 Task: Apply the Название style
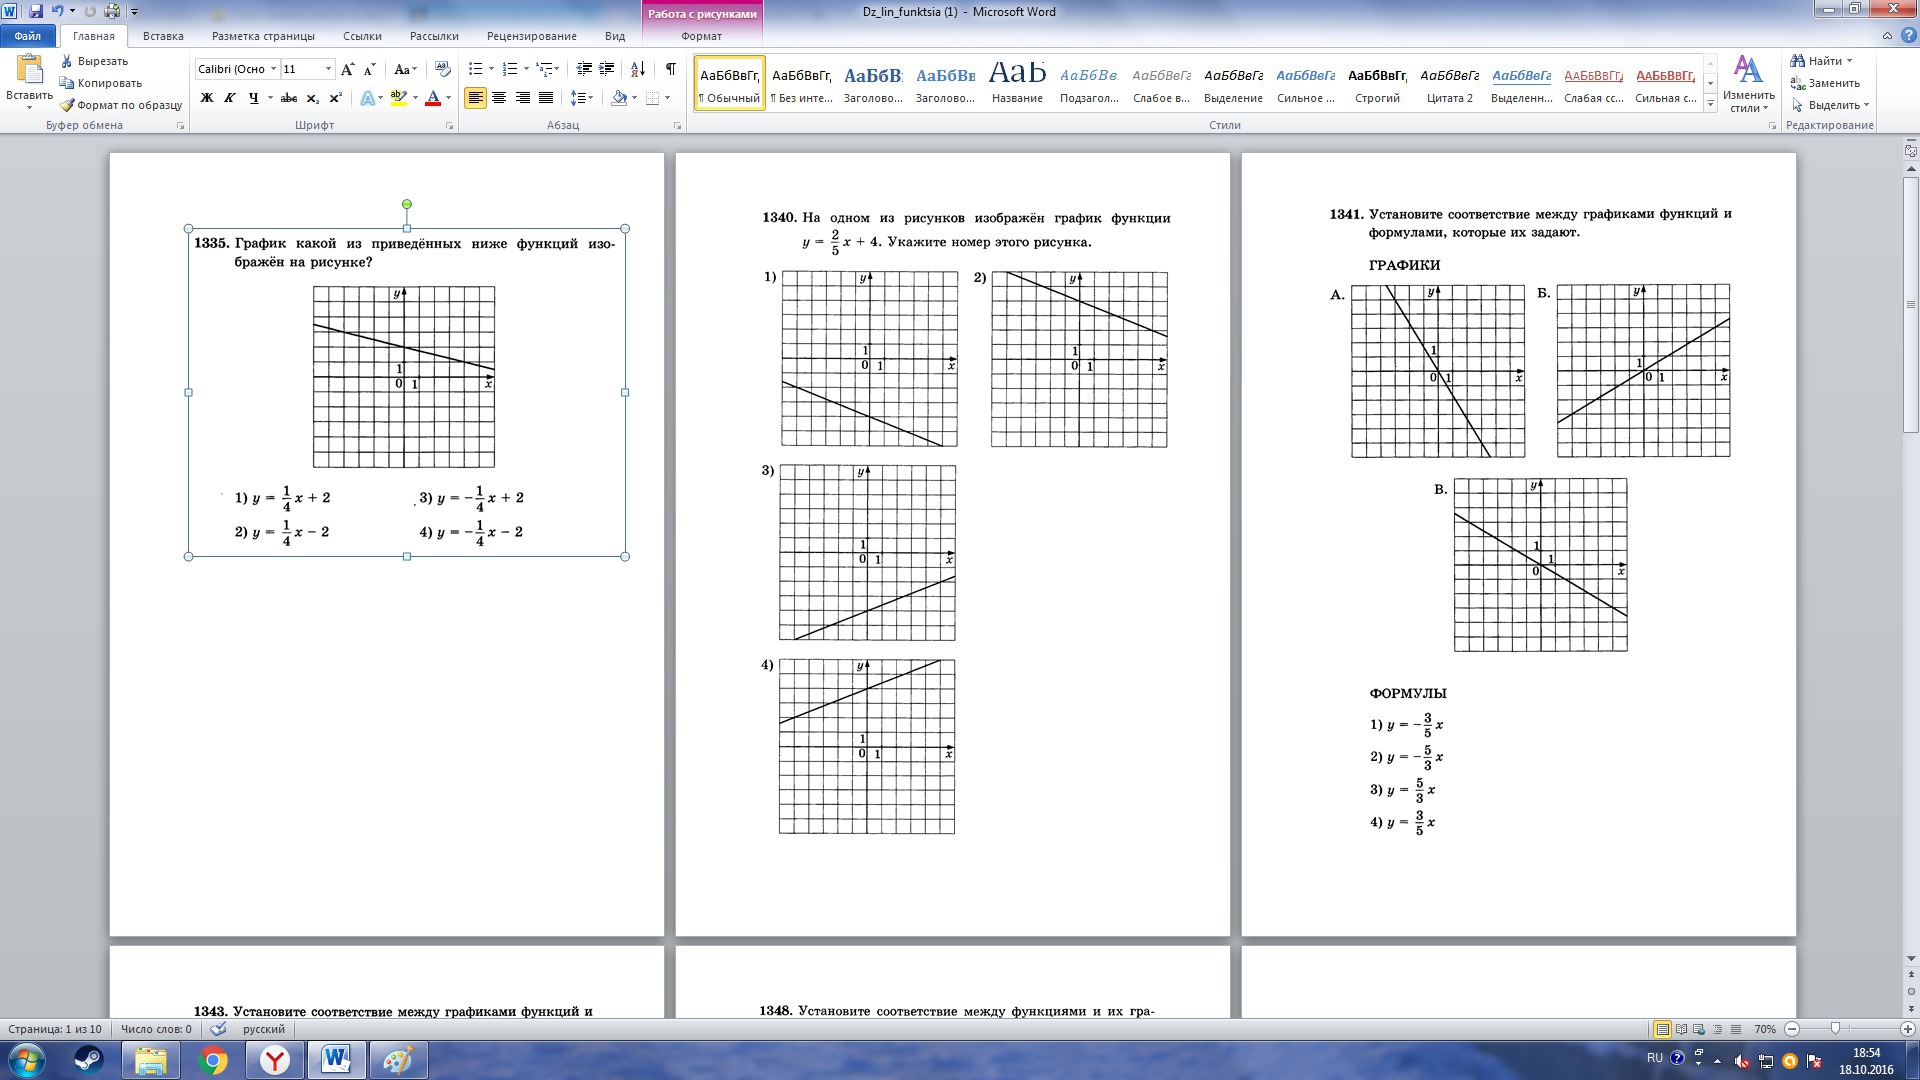click(x=1017, y=82)
